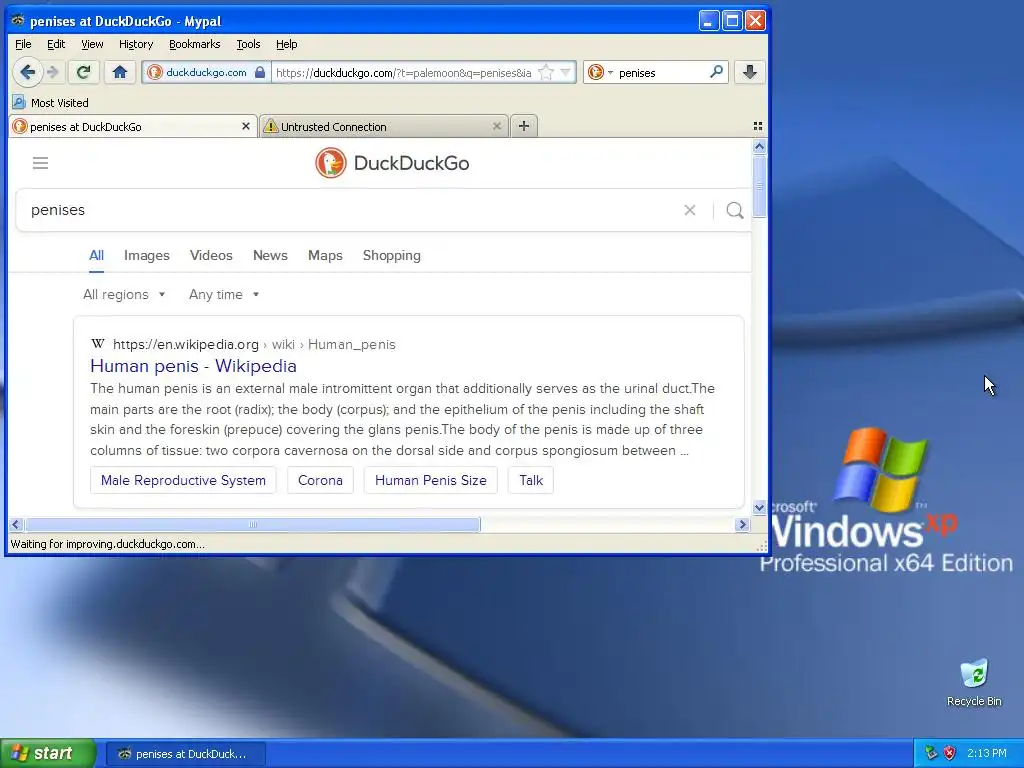1024x768 pixels.
Task: Open Recycle Bin on the desktop
Action: click(x=974, y=683)
